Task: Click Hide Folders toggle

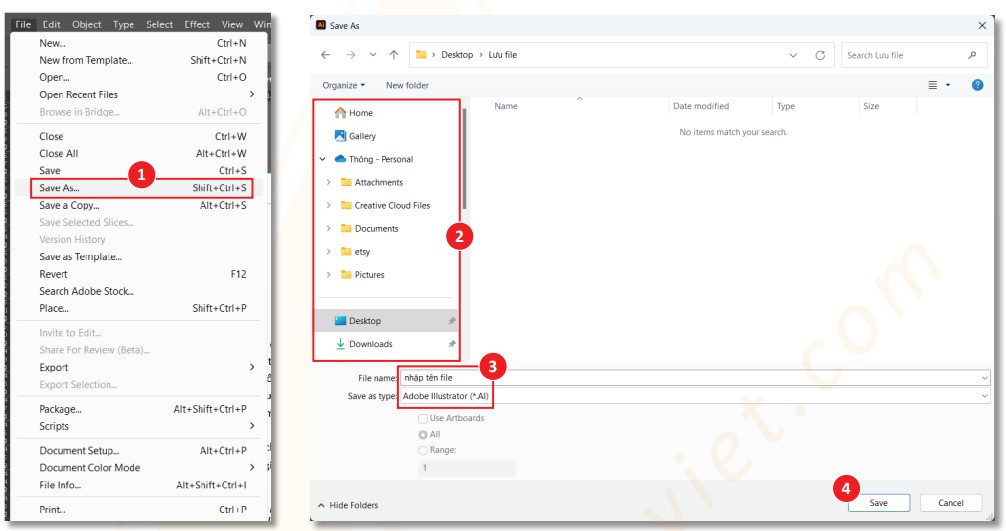Action: (348, 505)
